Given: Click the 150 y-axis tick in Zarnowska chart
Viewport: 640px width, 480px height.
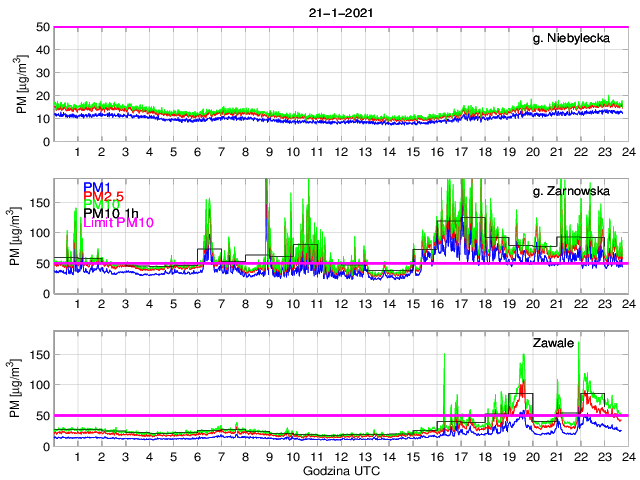Looking at the screenshot, I should (x=41, y=202).
